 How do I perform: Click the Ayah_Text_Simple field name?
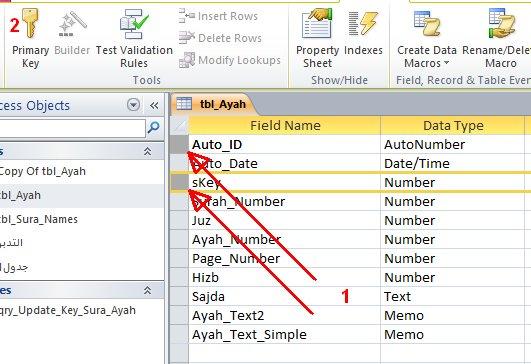249,335
